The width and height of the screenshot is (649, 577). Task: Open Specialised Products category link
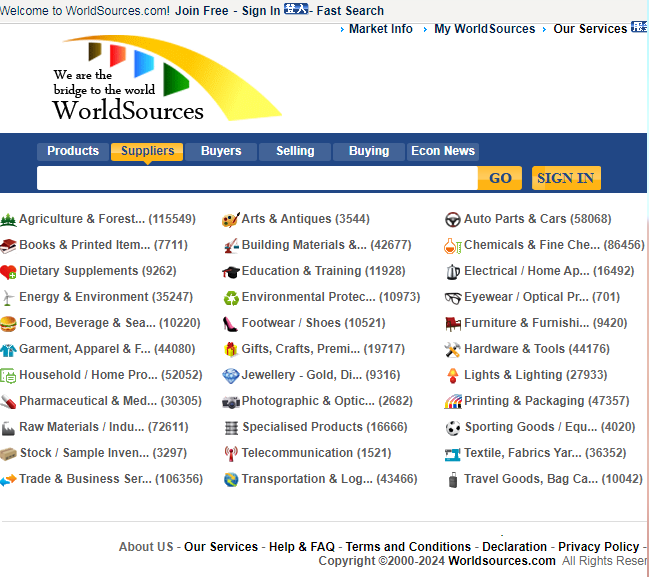coord(325,428)
